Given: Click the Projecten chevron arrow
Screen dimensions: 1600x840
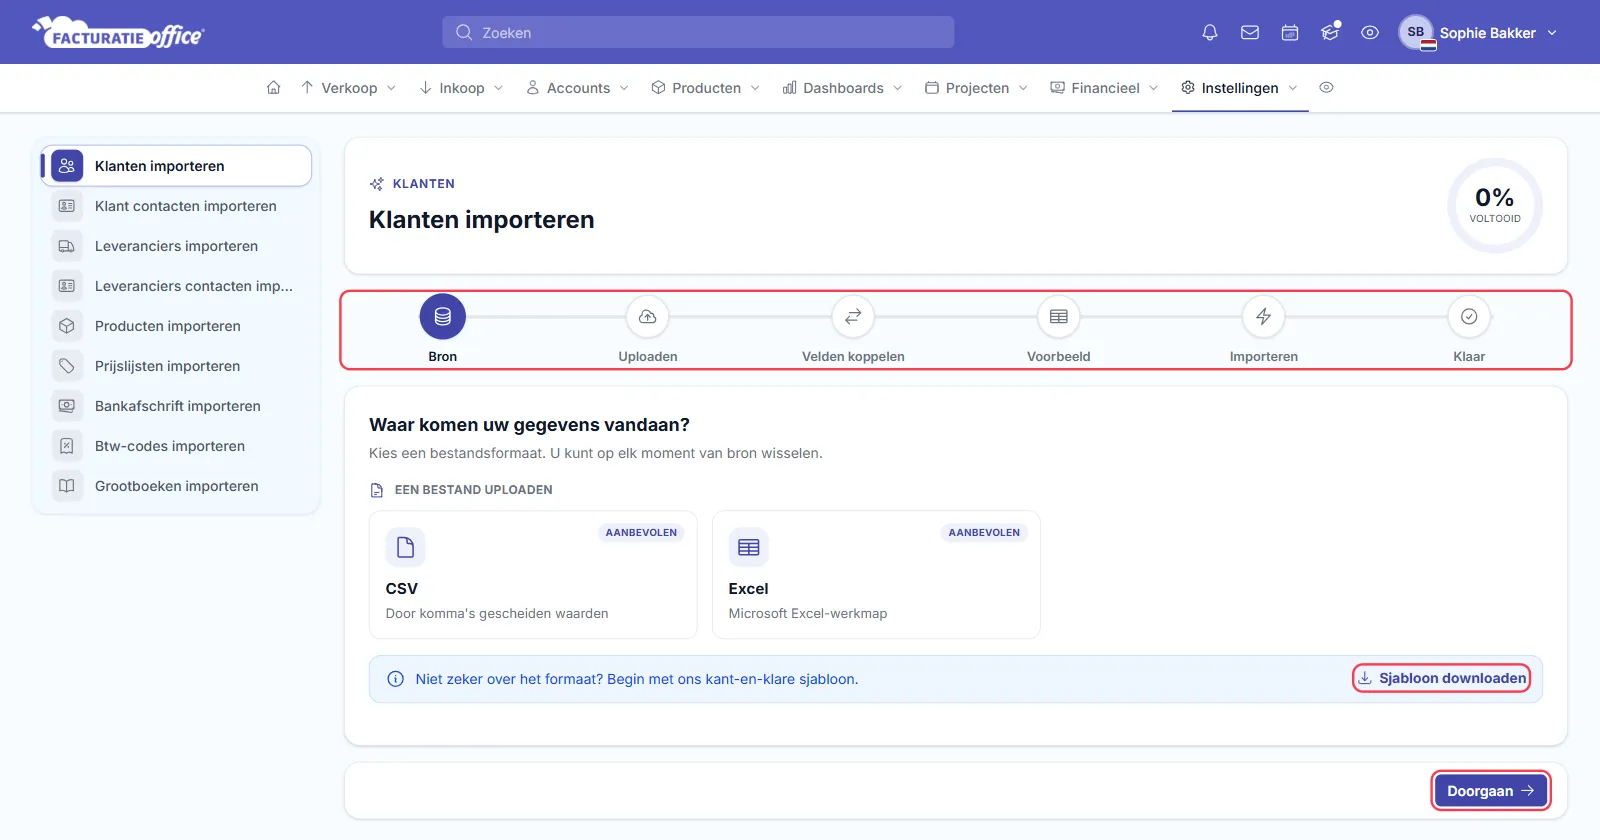Looking at the screenshot, I should pos(1023,88).
